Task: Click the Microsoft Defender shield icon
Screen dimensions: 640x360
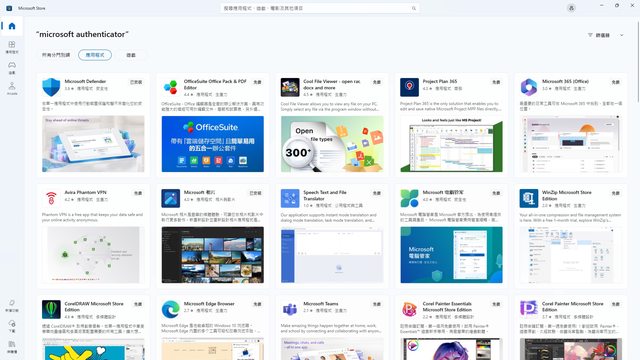Action: pyautogui.click(x=51, y=87)
